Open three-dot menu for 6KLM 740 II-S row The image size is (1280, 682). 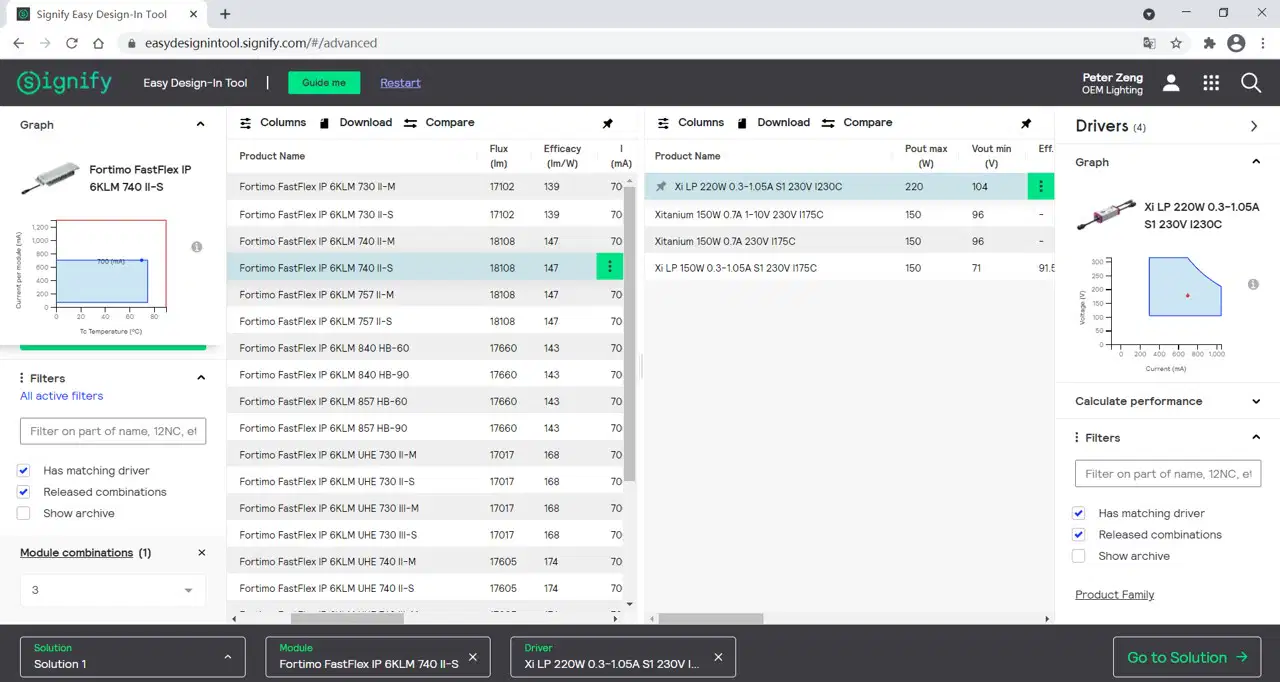610,267
